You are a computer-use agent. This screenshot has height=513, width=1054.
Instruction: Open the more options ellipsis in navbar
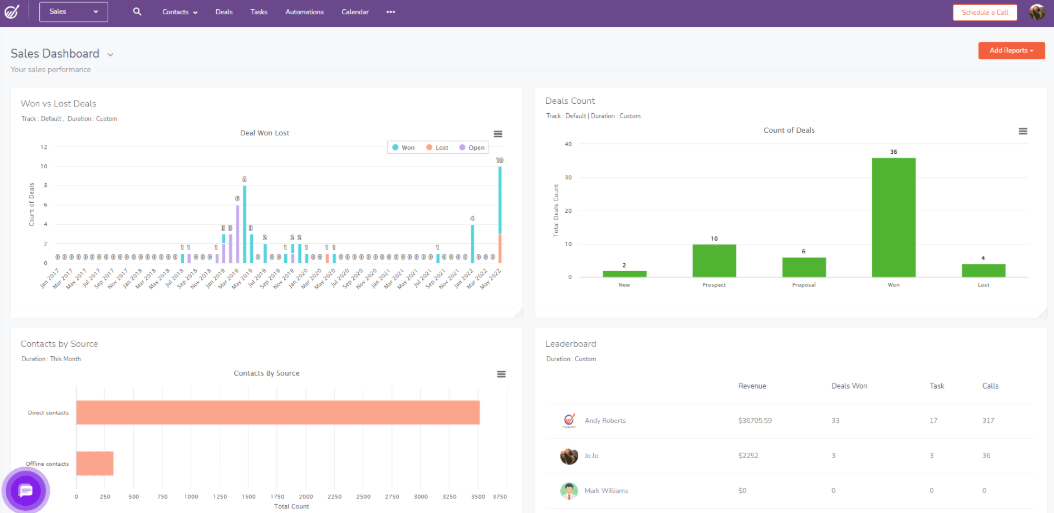tap(391, 12)
